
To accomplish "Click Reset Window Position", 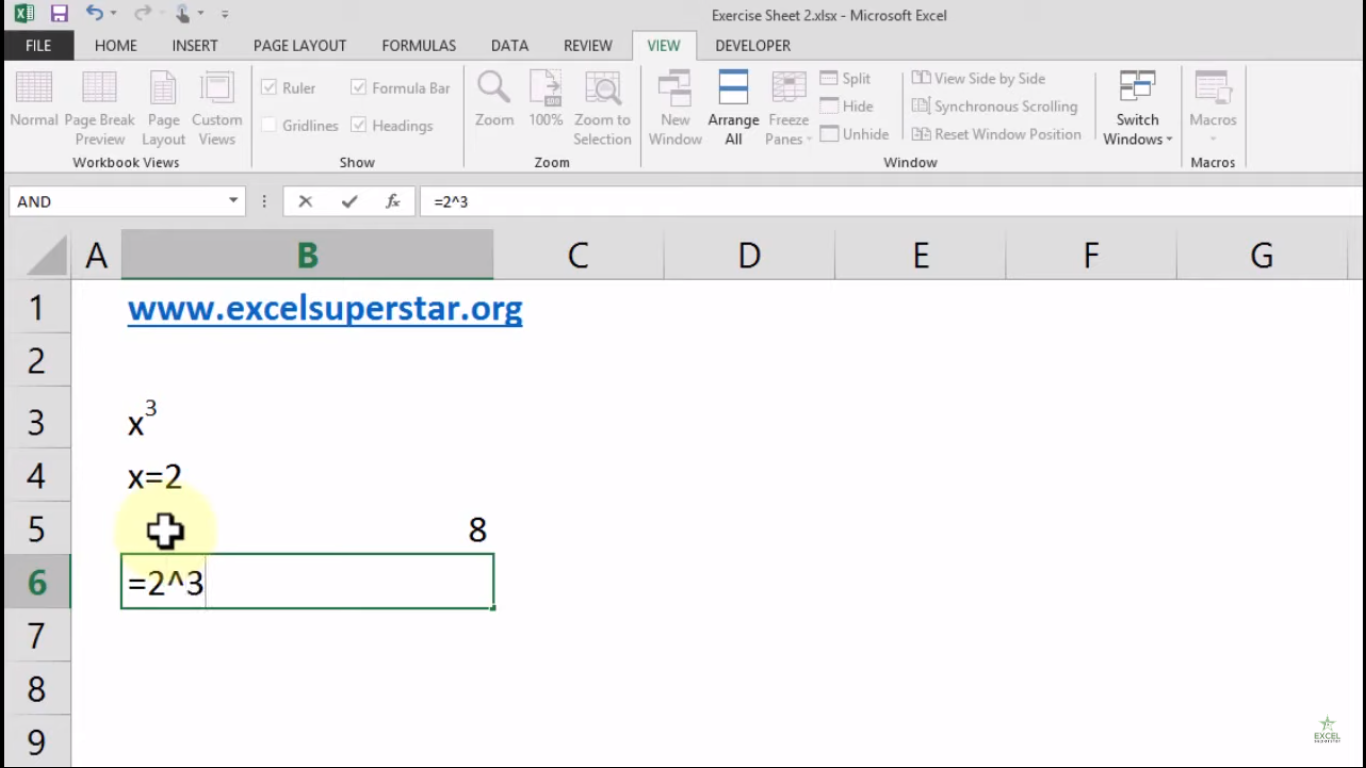I will point(996,134).
